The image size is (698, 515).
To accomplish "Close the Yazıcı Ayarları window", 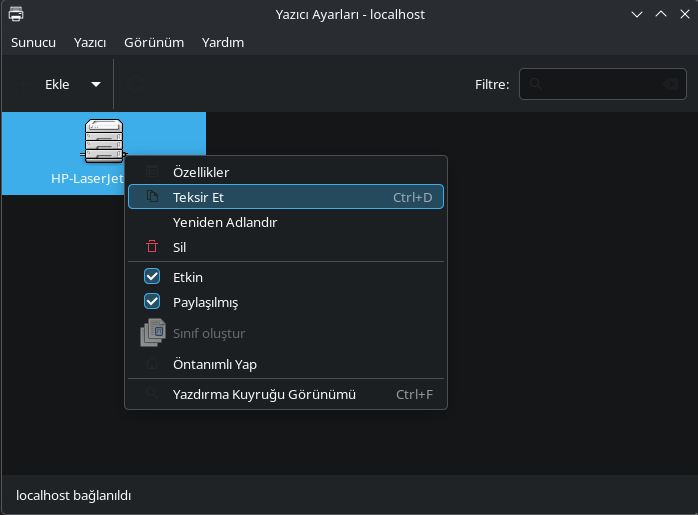I will (685, 14).
